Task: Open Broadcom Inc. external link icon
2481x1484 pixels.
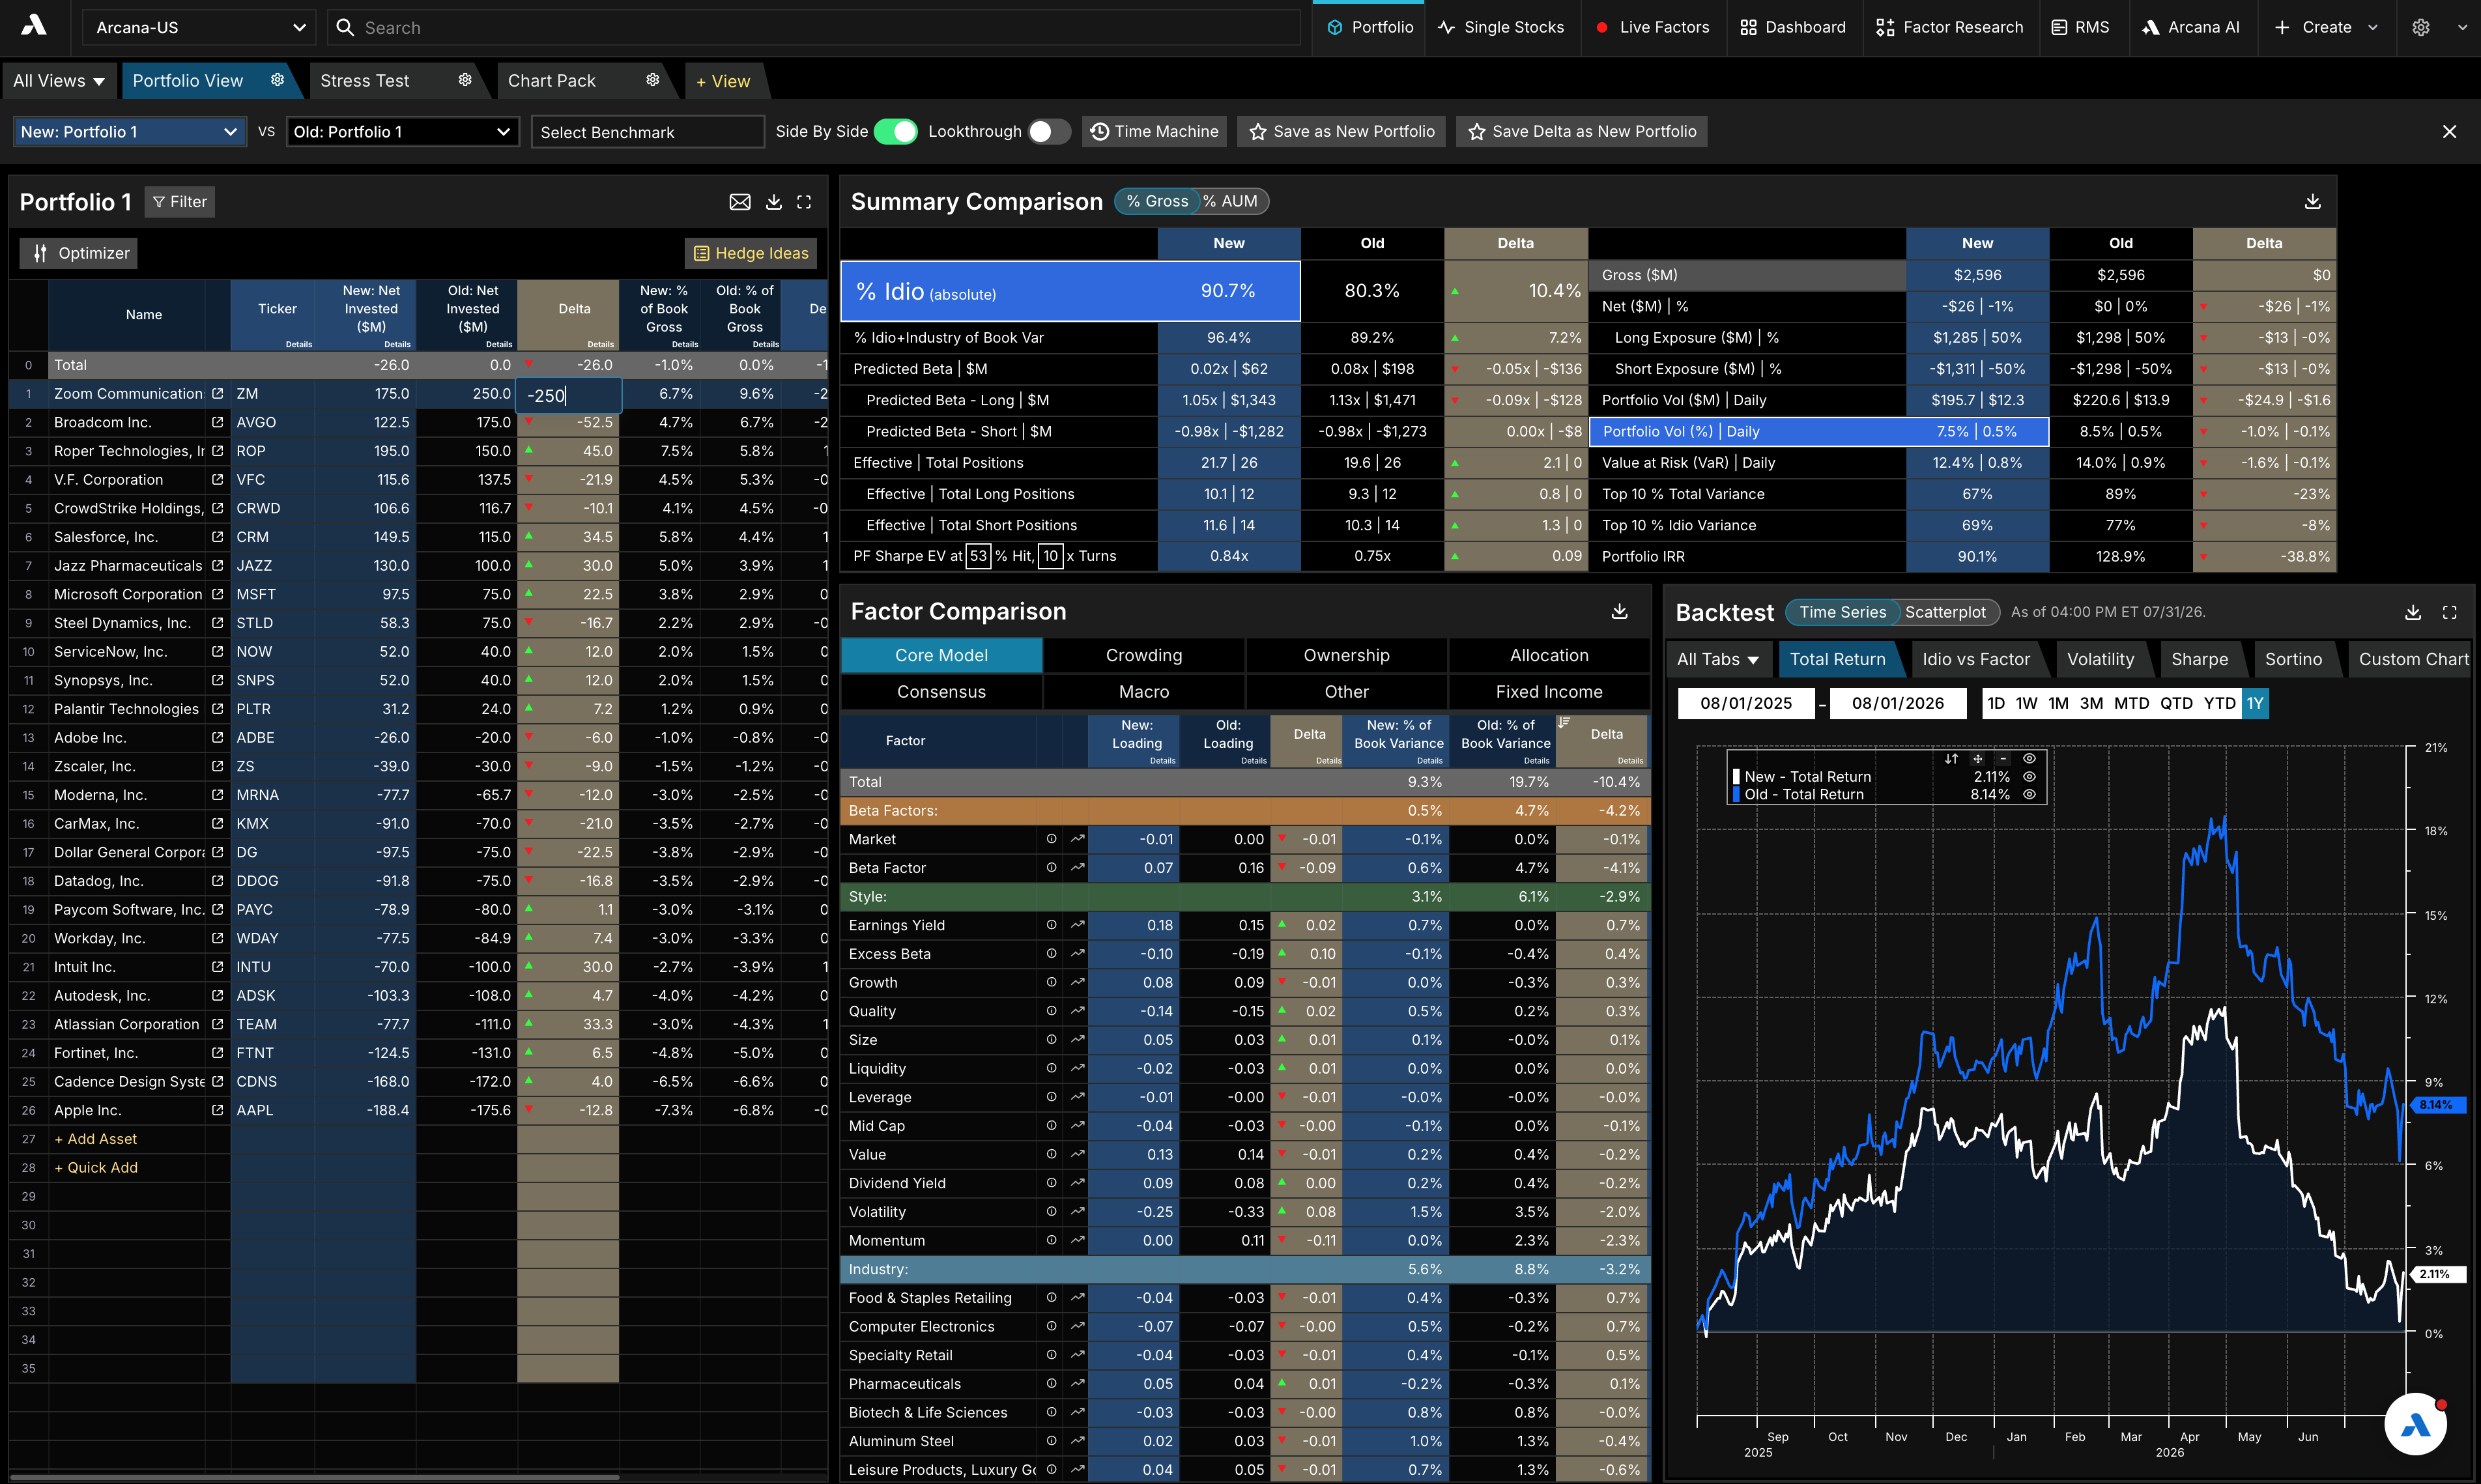Action: (x=217, y=422)
